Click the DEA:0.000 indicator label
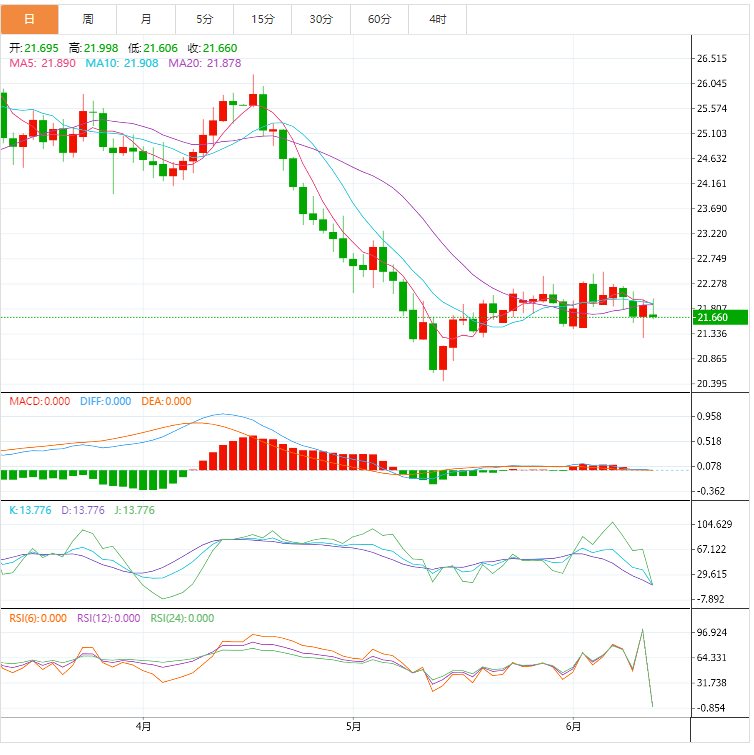 [x=166, y=401]
